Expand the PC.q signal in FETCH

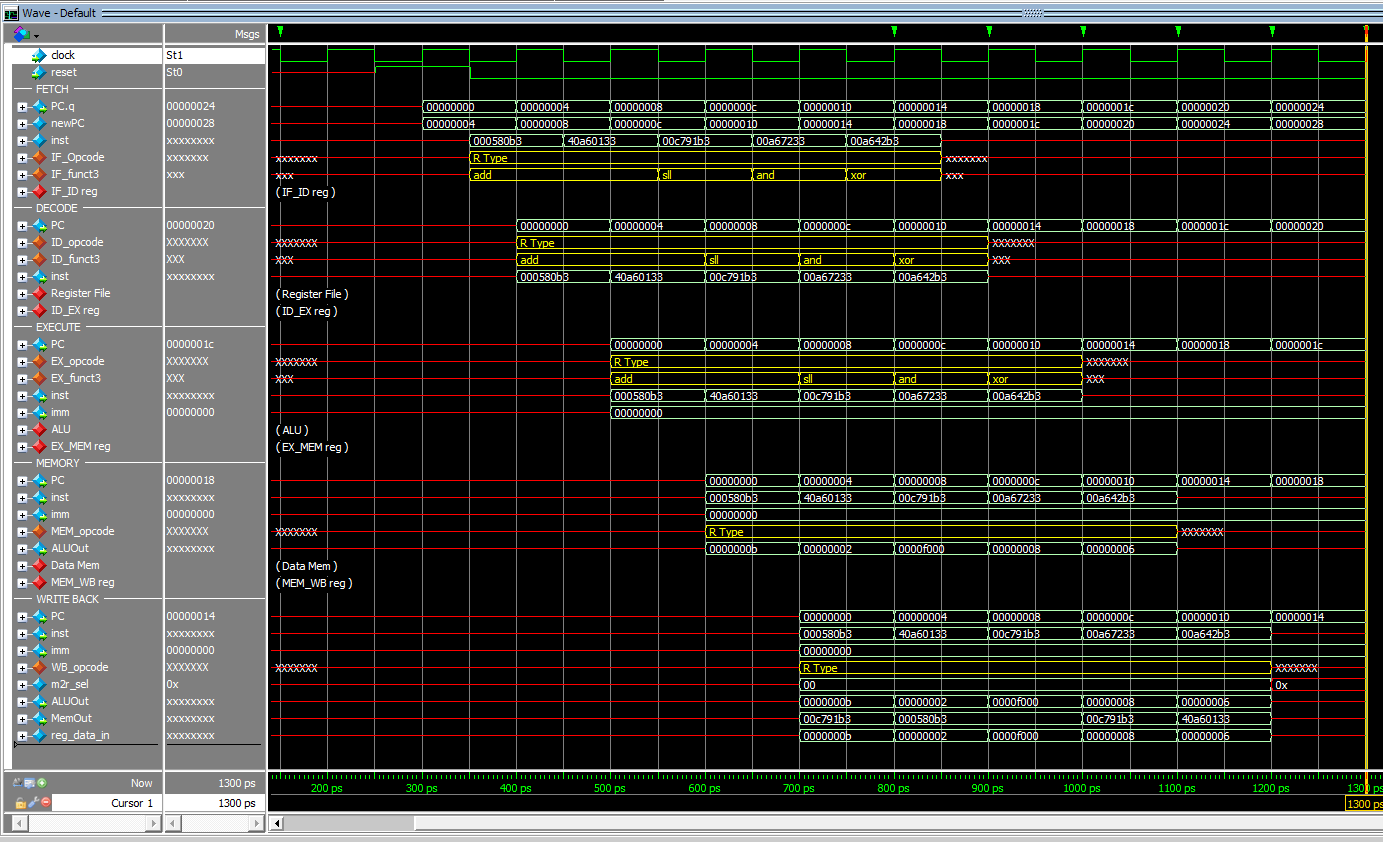click(x=22, y=106)
